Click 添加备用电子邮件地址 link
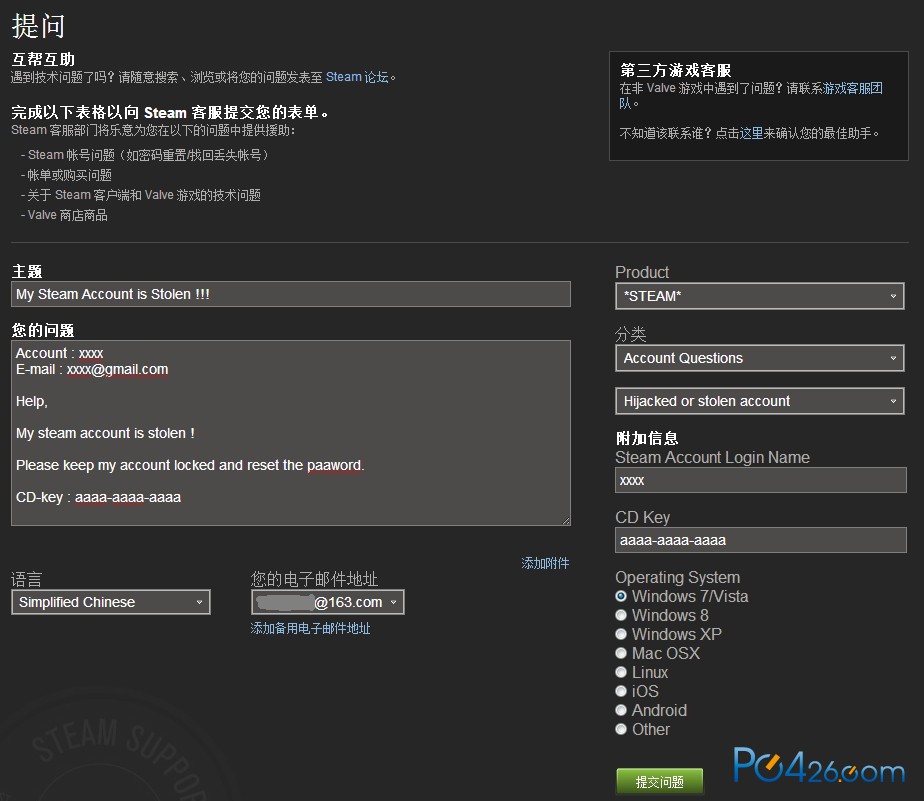The height and width of the screenshot is (801, 924). (x=311, y=628)
